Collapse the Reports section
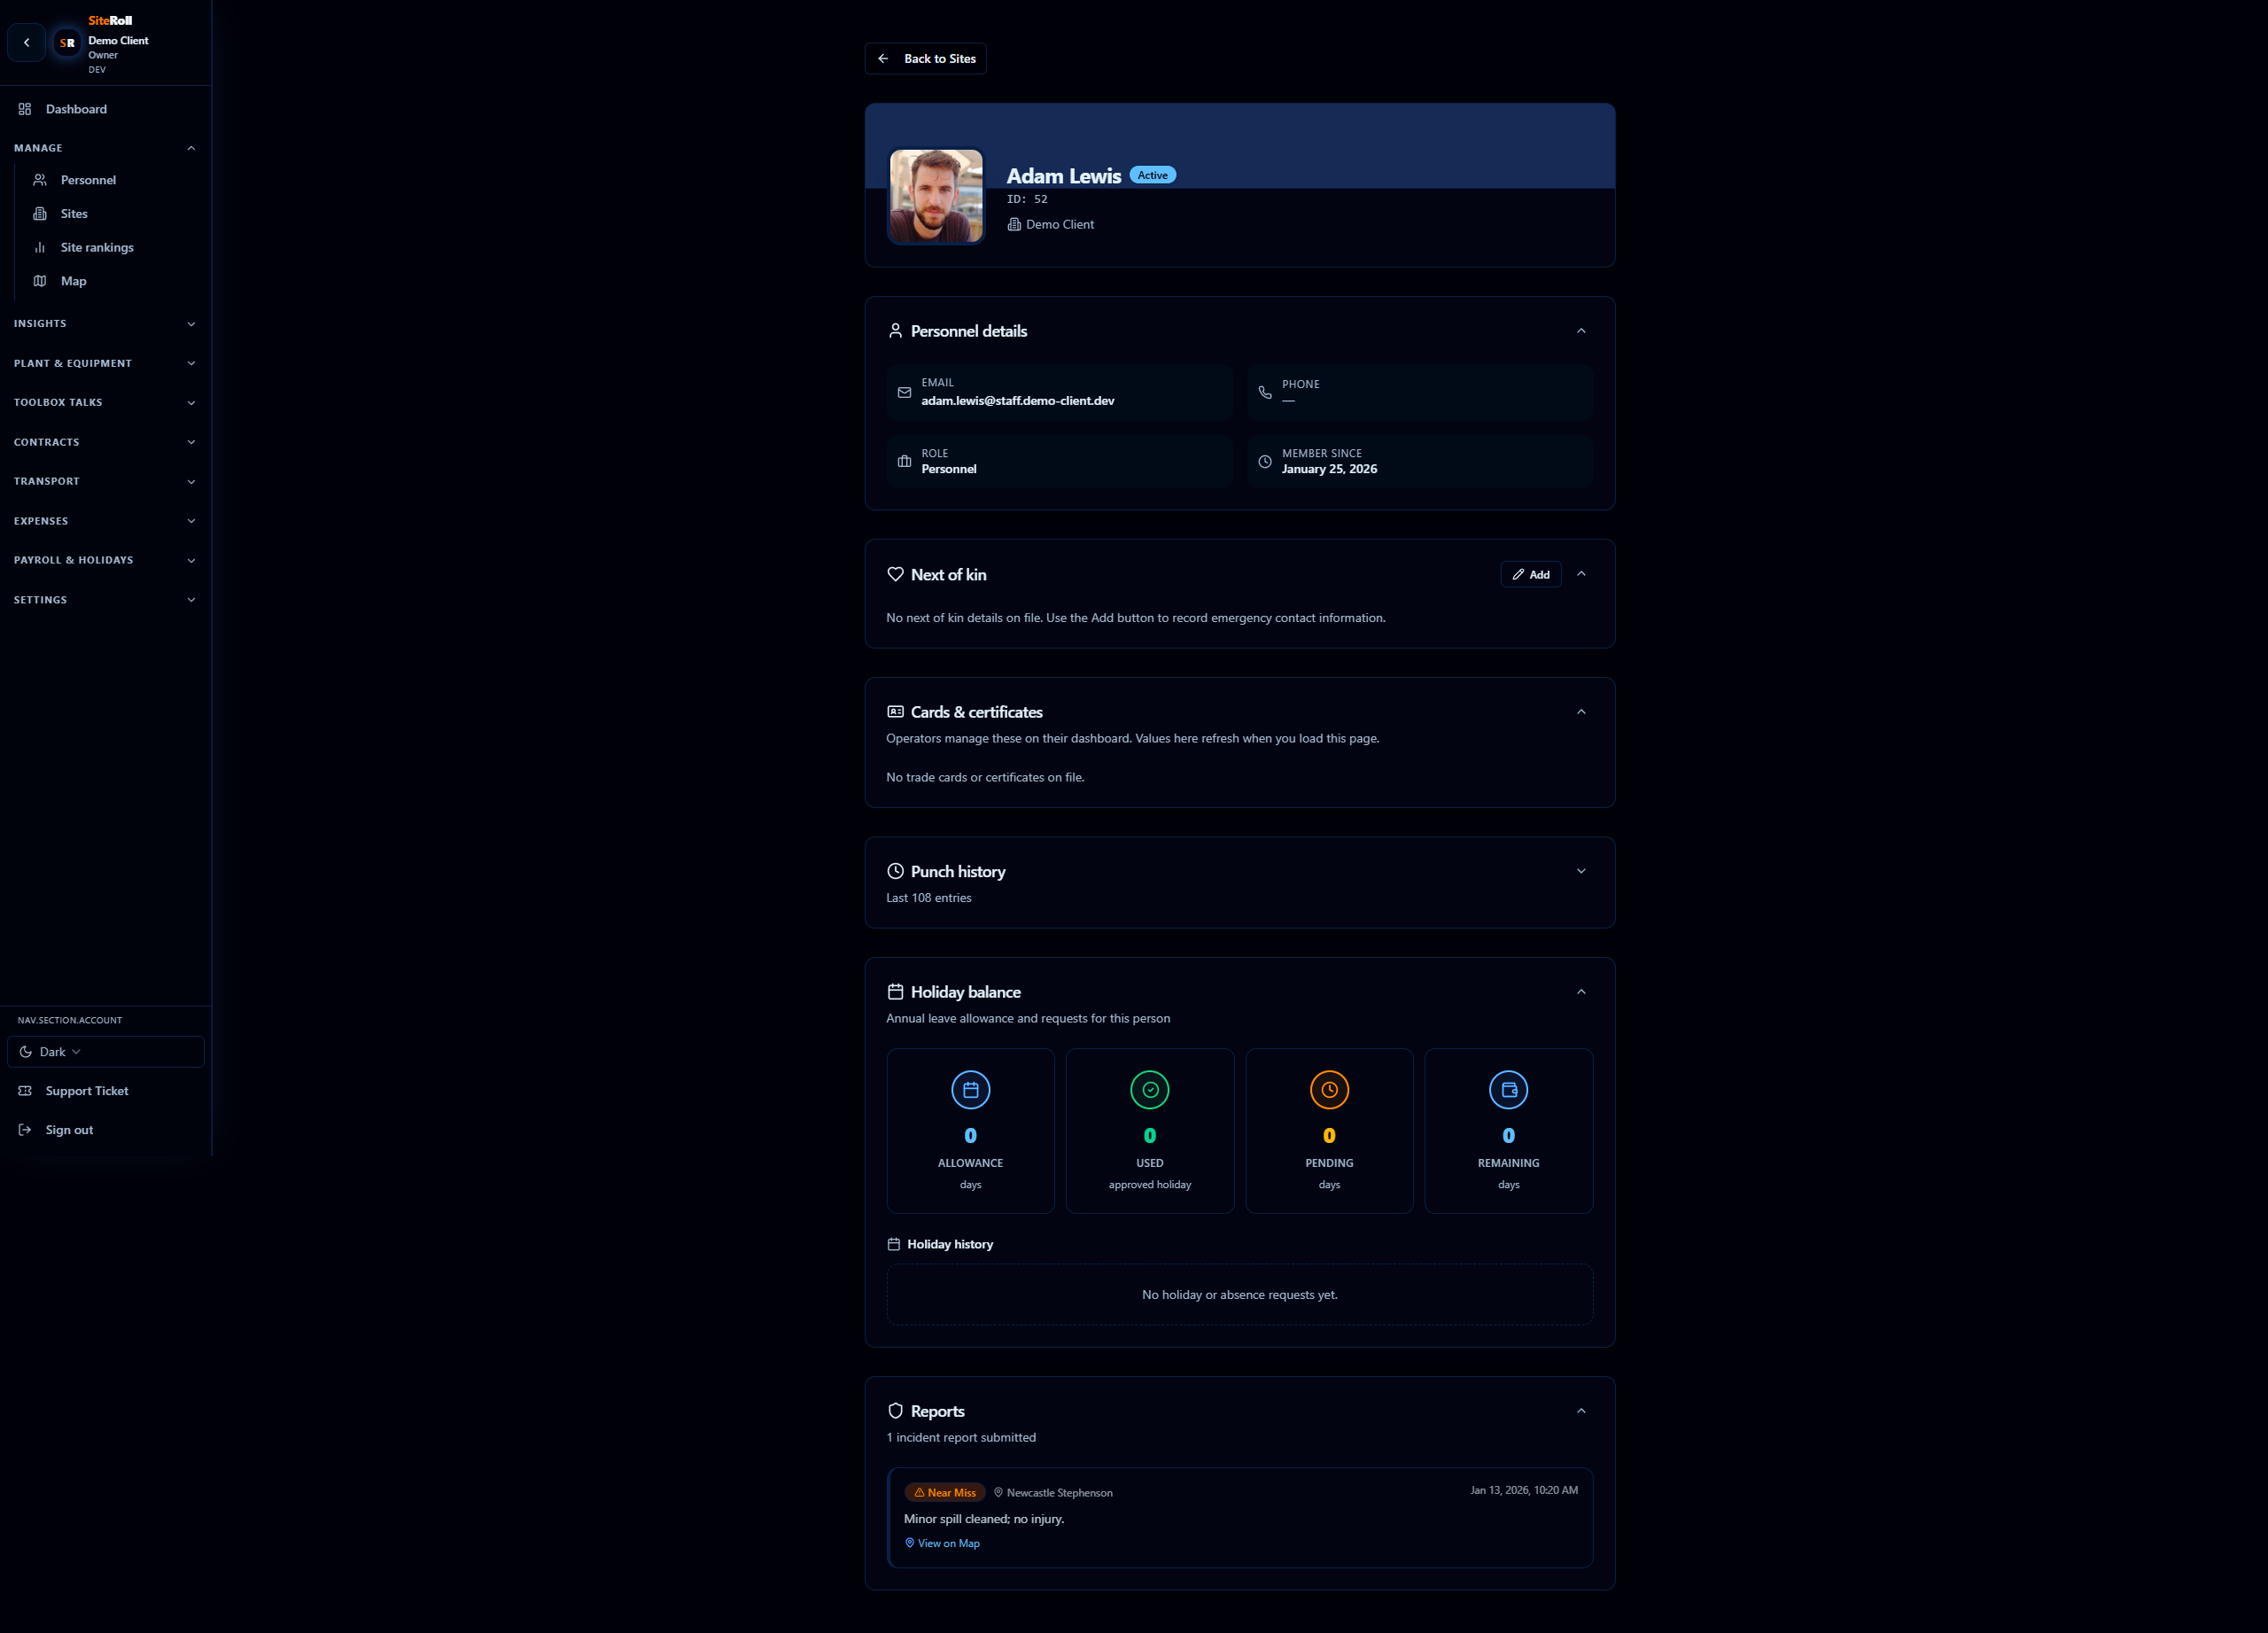 (x=1581, y=1411)
